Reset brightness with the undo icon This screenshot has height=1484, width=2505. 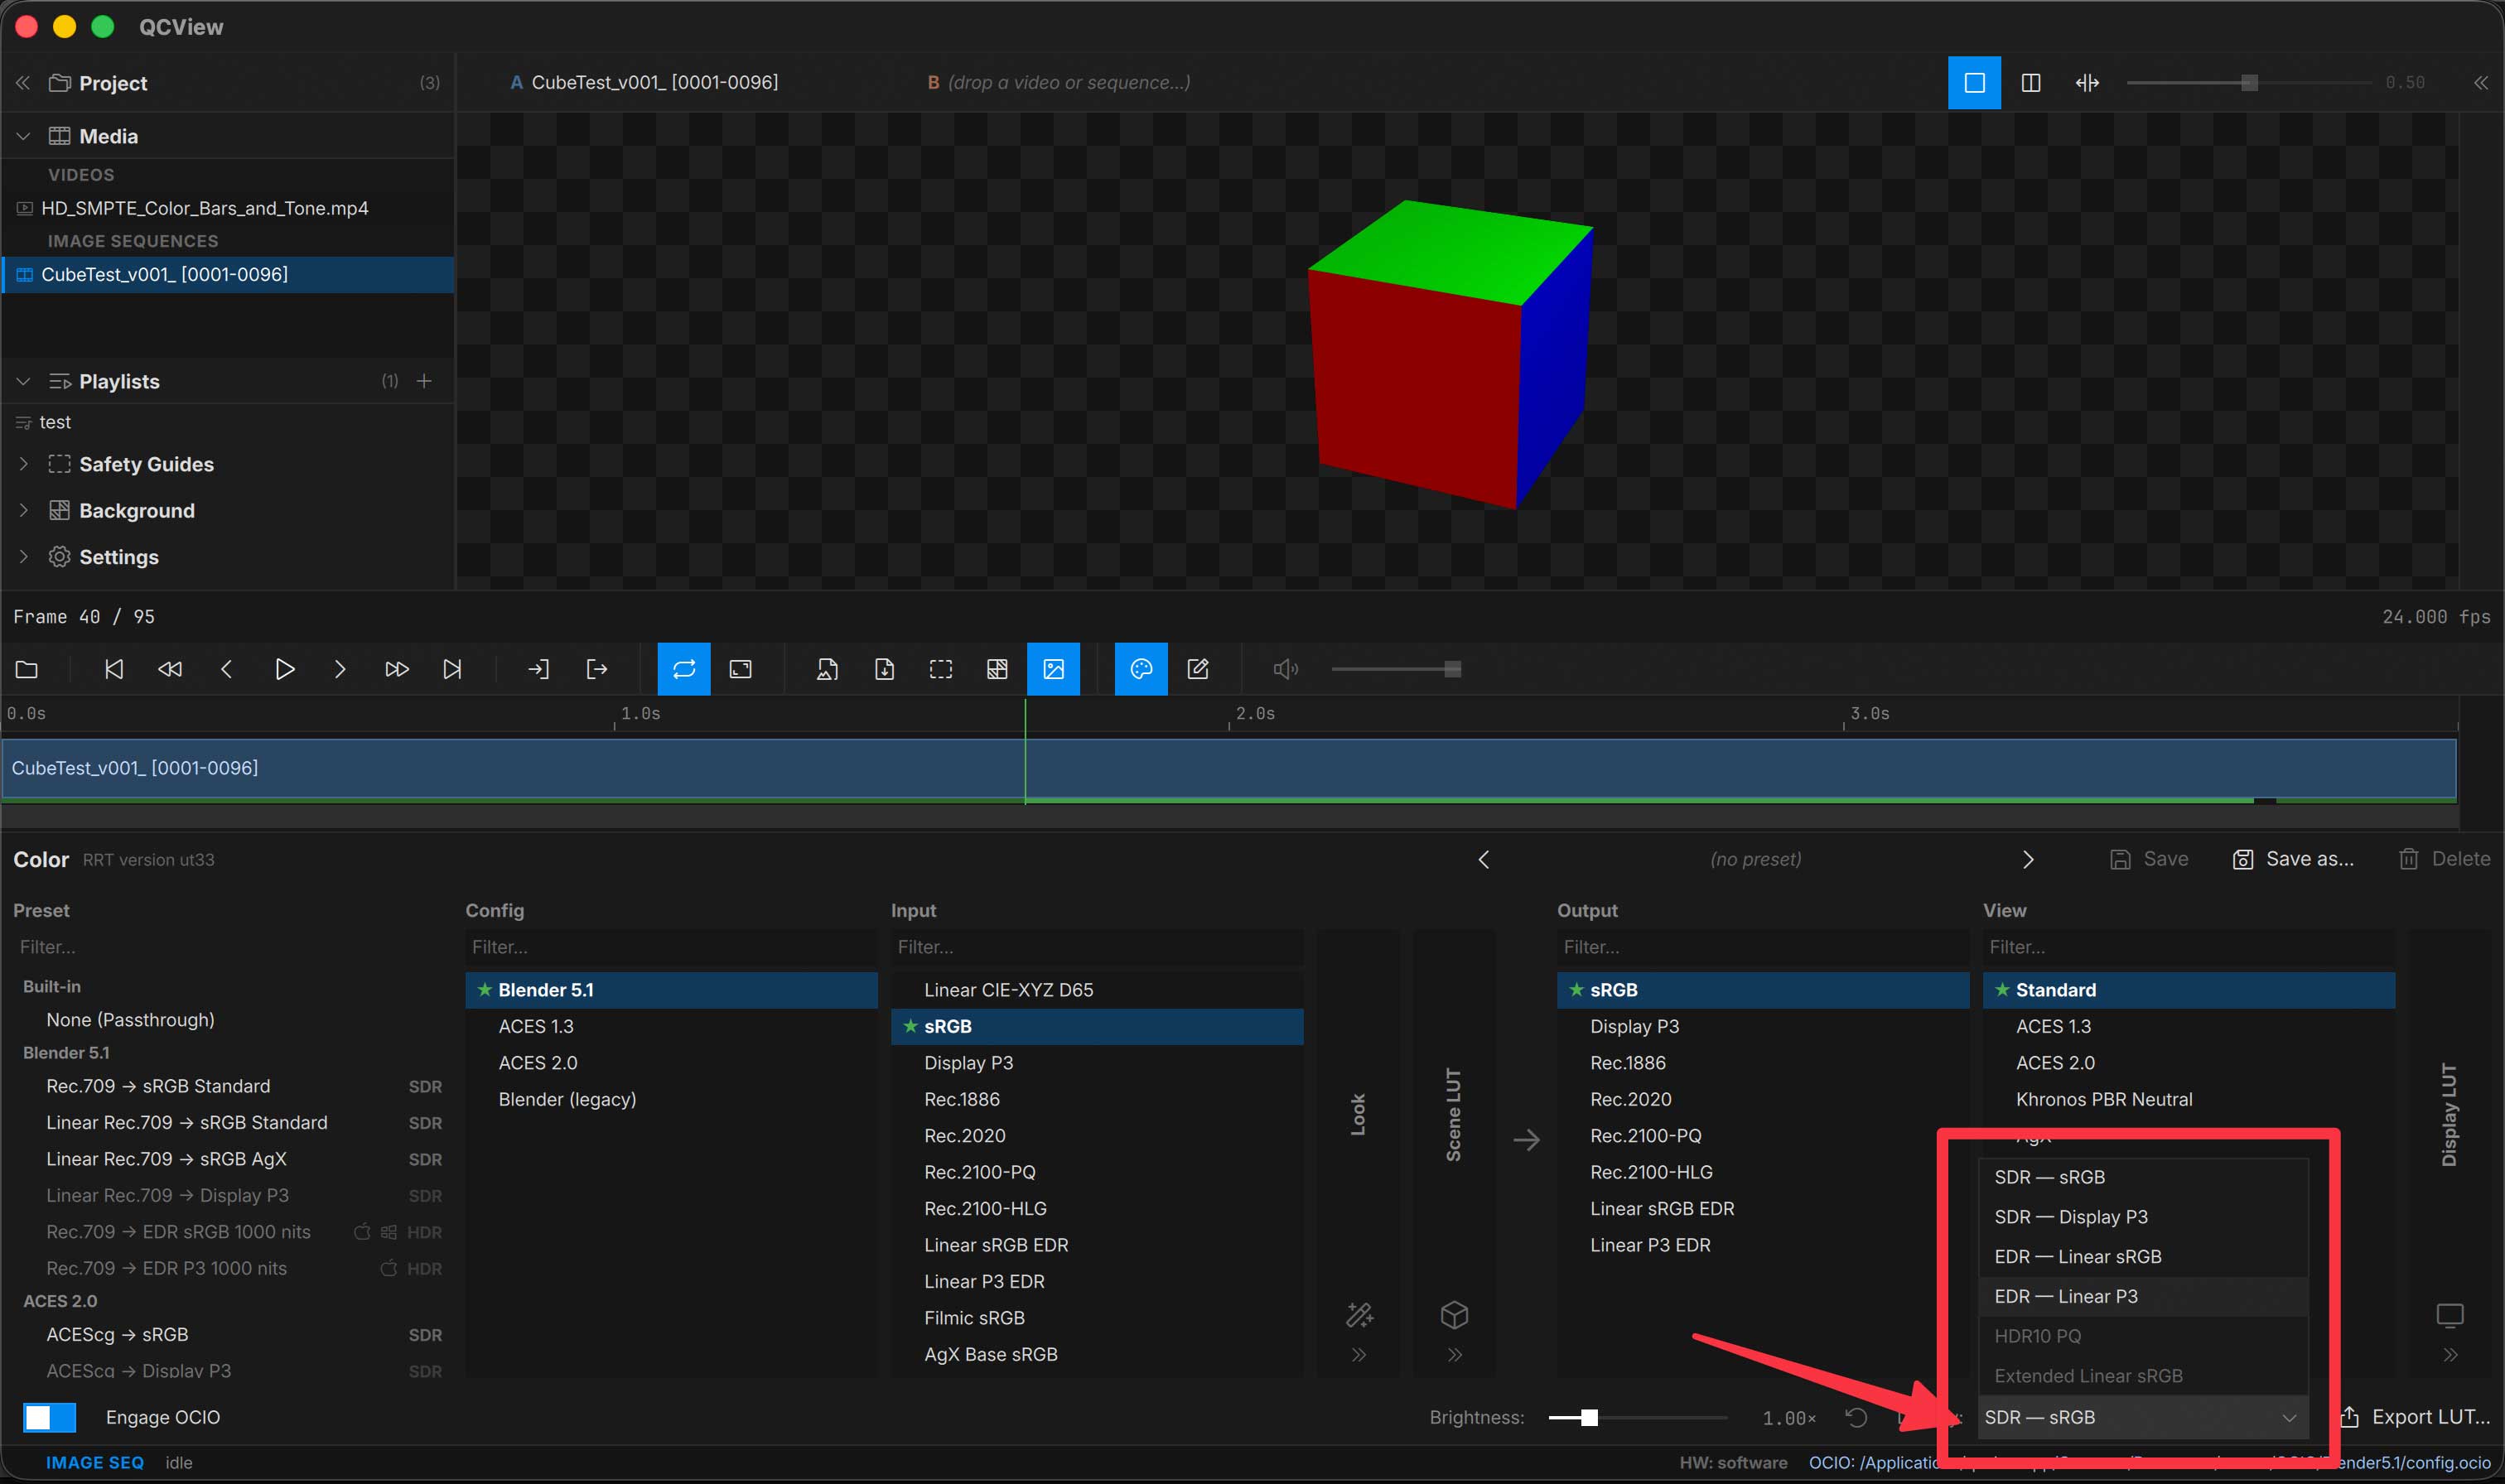point(1856,1418)
